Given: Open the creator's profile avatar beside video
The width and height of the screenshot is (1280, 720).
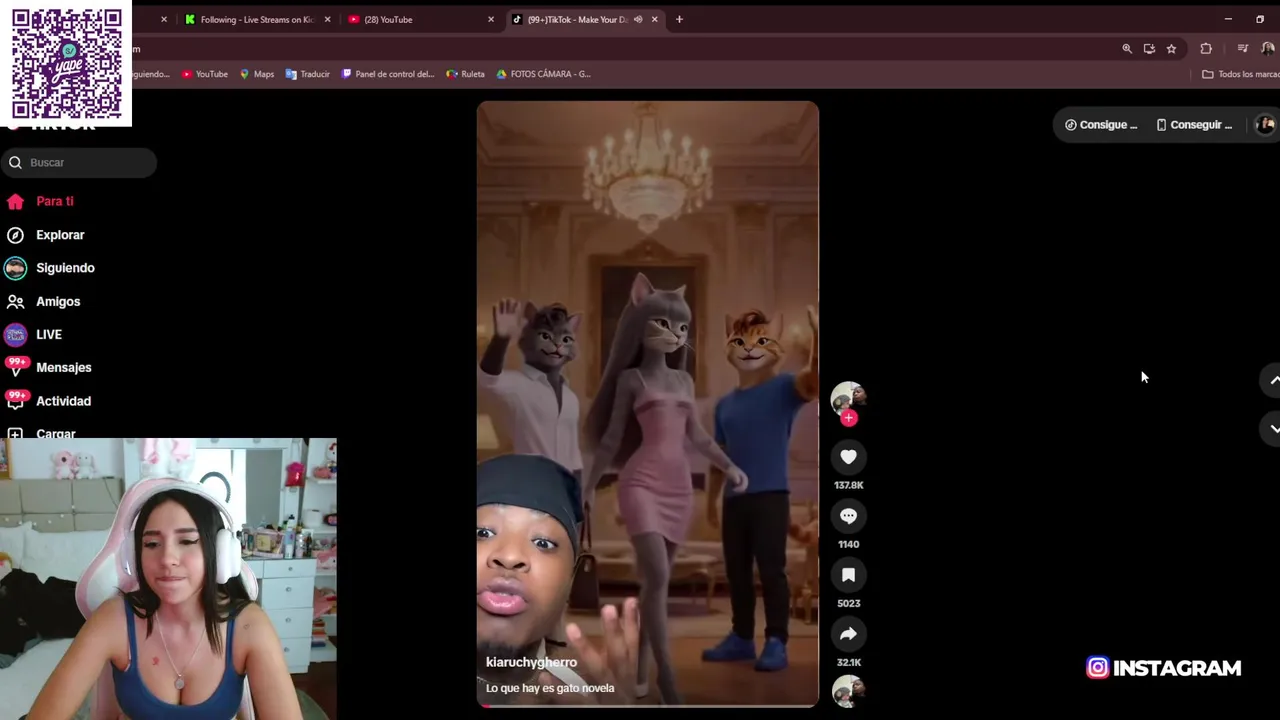Looking at the screenshot, I should tap(848, 397).
